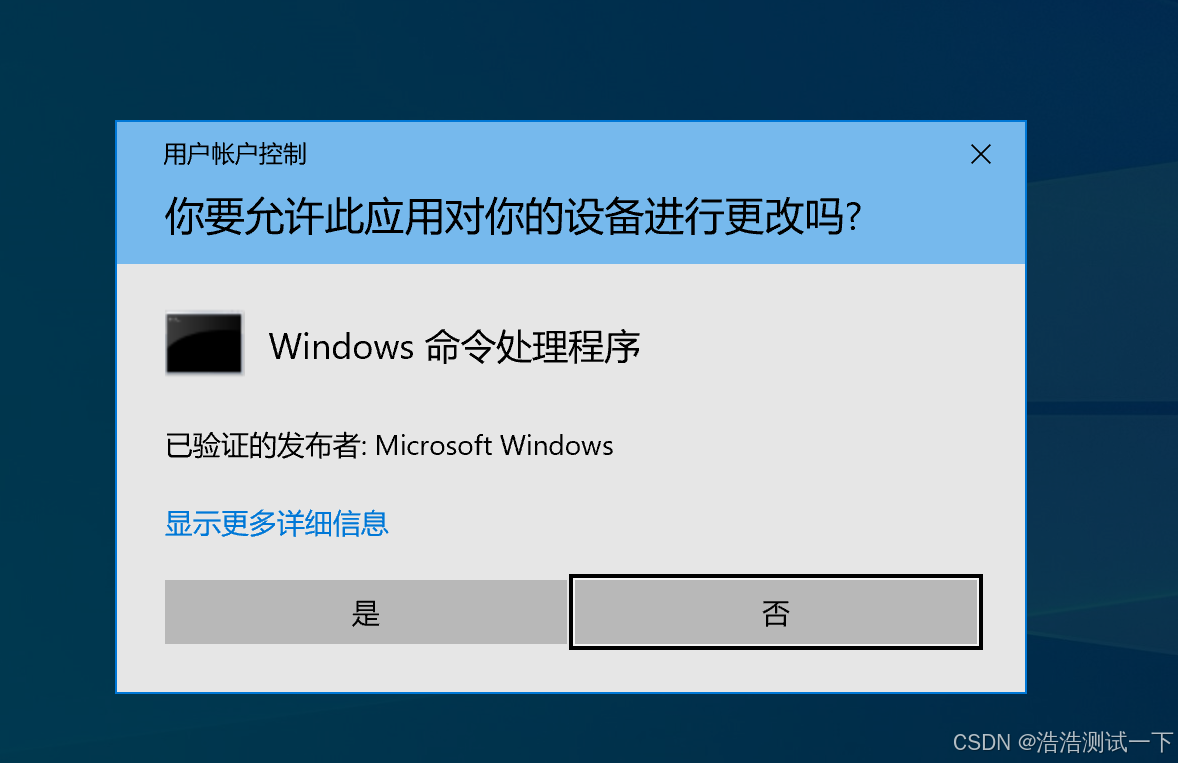The height and width of the screenshot is (763, 1178).
Task: Close the User Account Control dialog
Action: point(980,154)
